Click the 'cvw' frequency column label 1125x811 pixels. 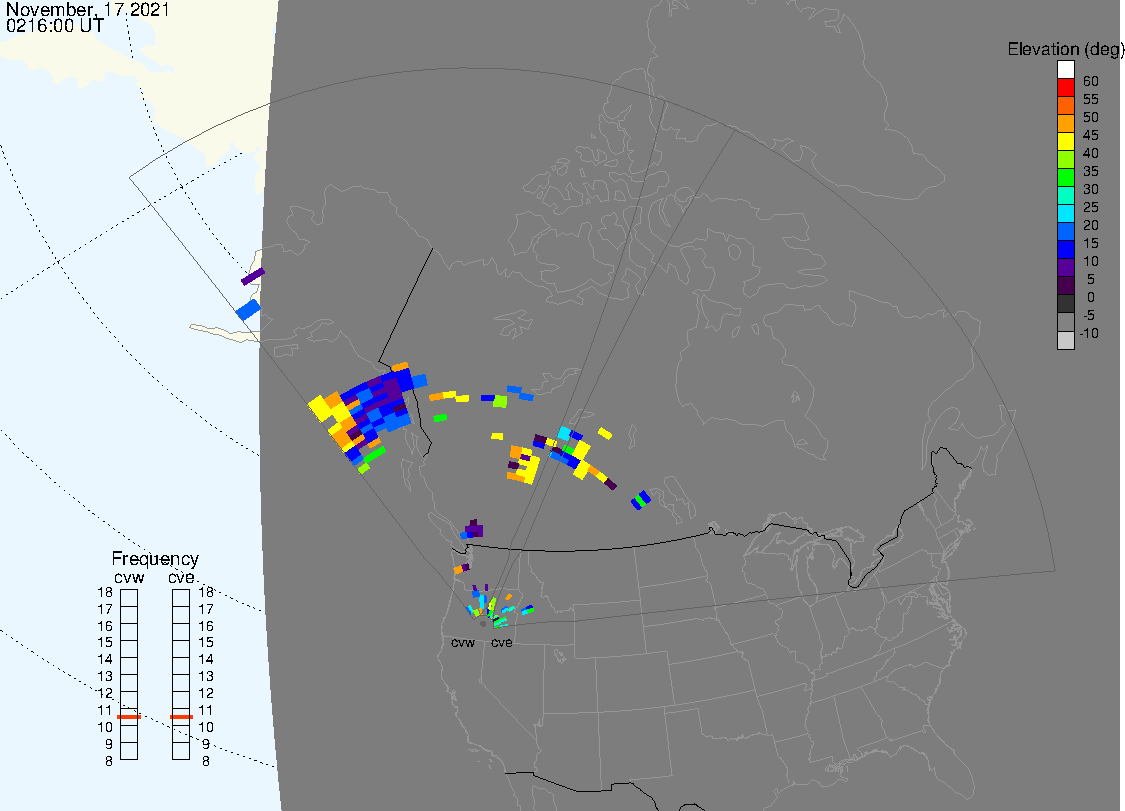(x=129, y=577)
